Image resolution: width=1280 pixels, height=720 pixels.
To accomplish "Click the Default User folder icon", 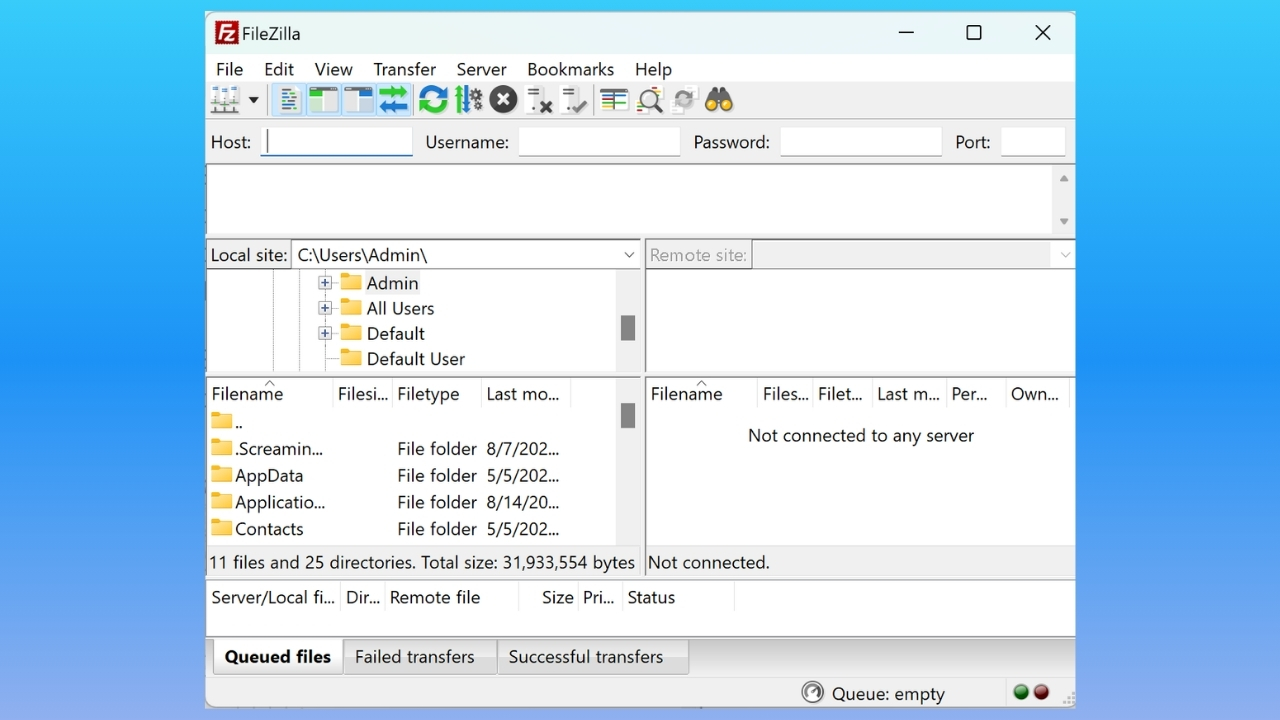I will click(x=351, y=357).
